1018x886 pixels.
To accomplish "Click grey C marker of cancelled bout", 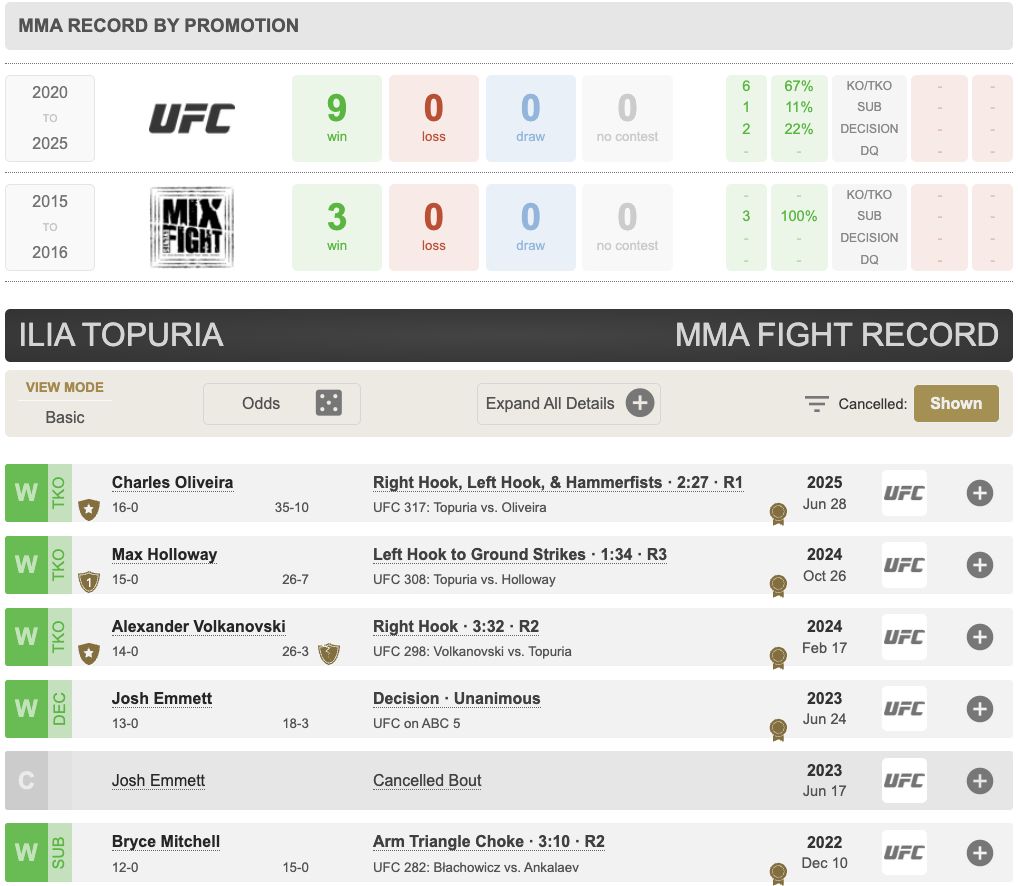I will tap(27, 781).
